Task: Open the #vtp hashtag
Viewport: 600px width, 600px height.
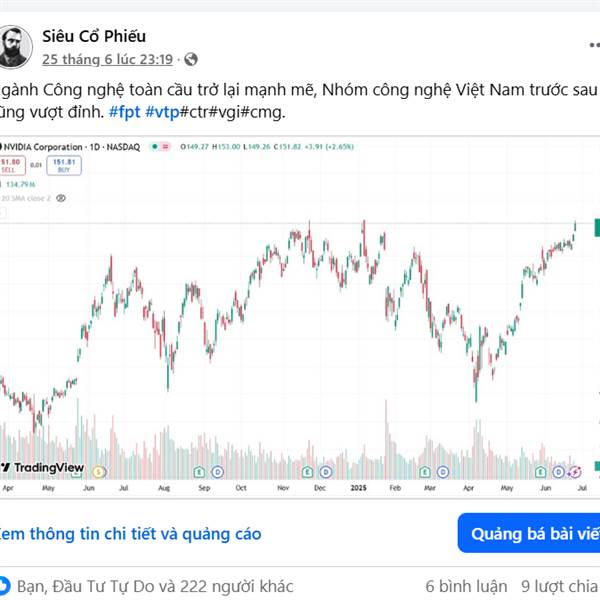Action: coord(162,112)
